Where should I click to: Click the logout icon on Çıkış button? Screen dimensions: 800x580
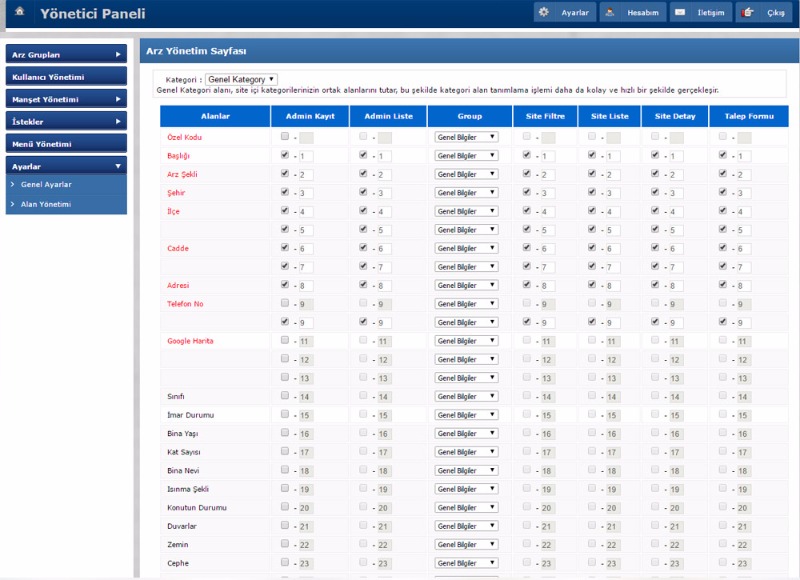[748, 13]
